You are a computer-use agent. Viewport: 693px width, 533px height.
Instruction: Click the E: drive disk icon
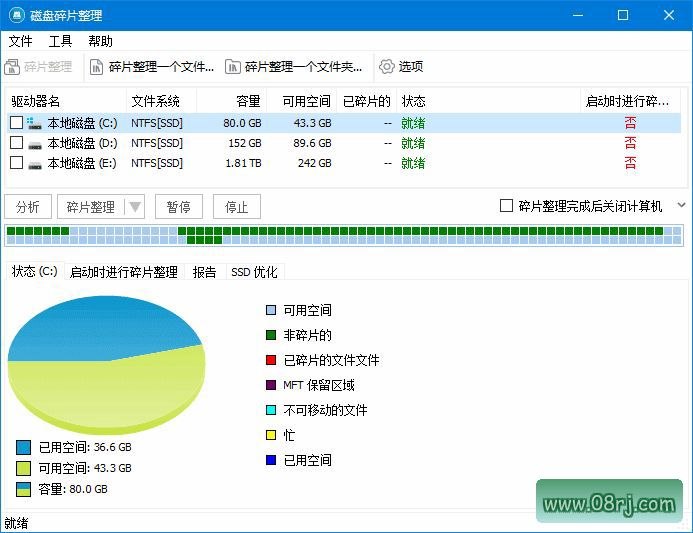(x=35, y=165)
